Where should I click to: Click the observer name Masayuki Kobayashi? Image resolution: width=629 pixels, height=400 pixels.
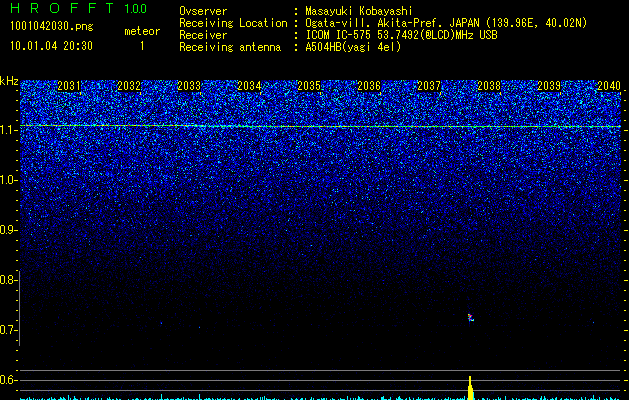358,11
